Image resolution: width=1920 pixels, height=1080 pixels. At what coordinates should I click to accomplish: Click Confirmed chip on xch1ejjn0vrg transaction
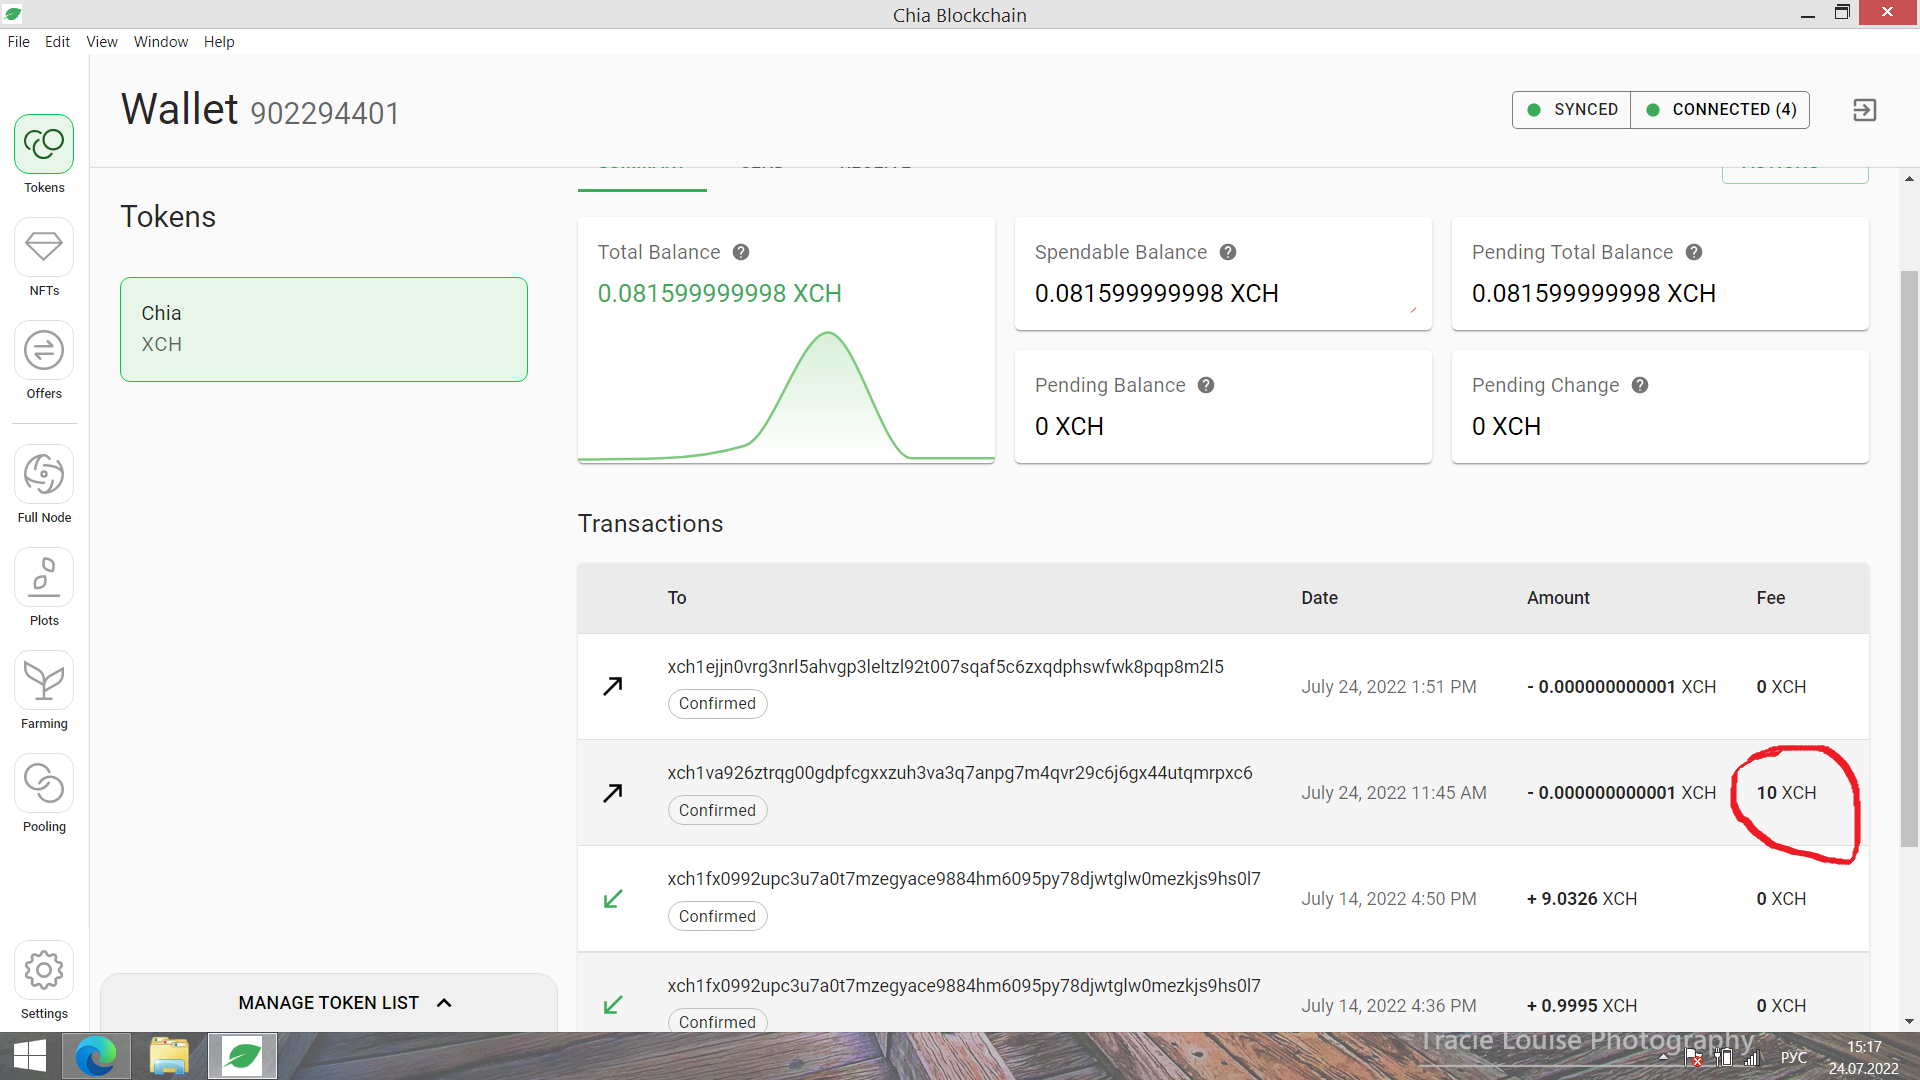pyautogui.click(x=717, y=703)
